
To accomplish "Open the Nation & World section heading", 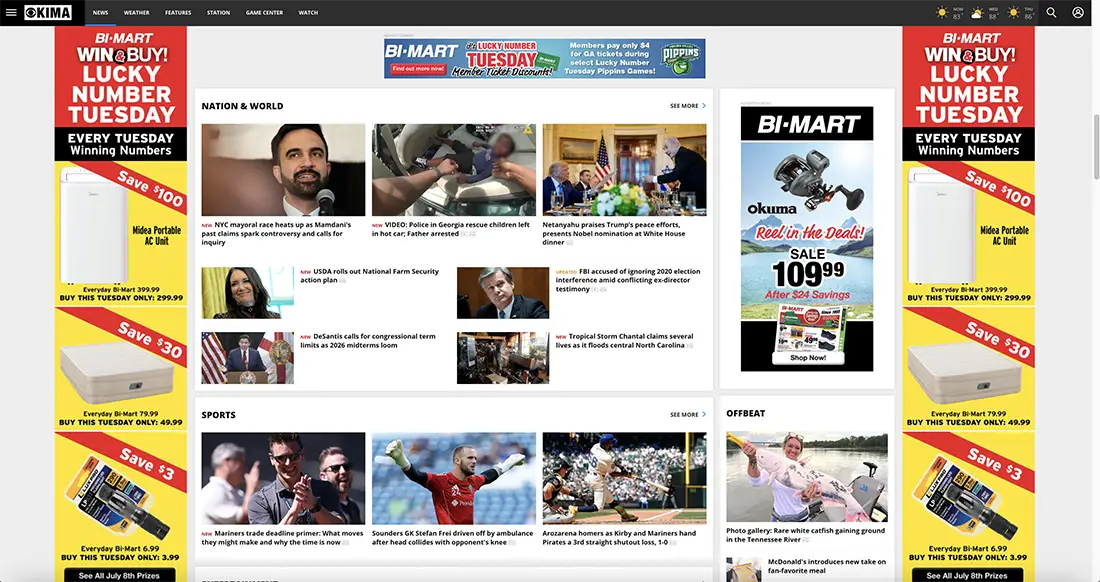I will pos(242,106).
